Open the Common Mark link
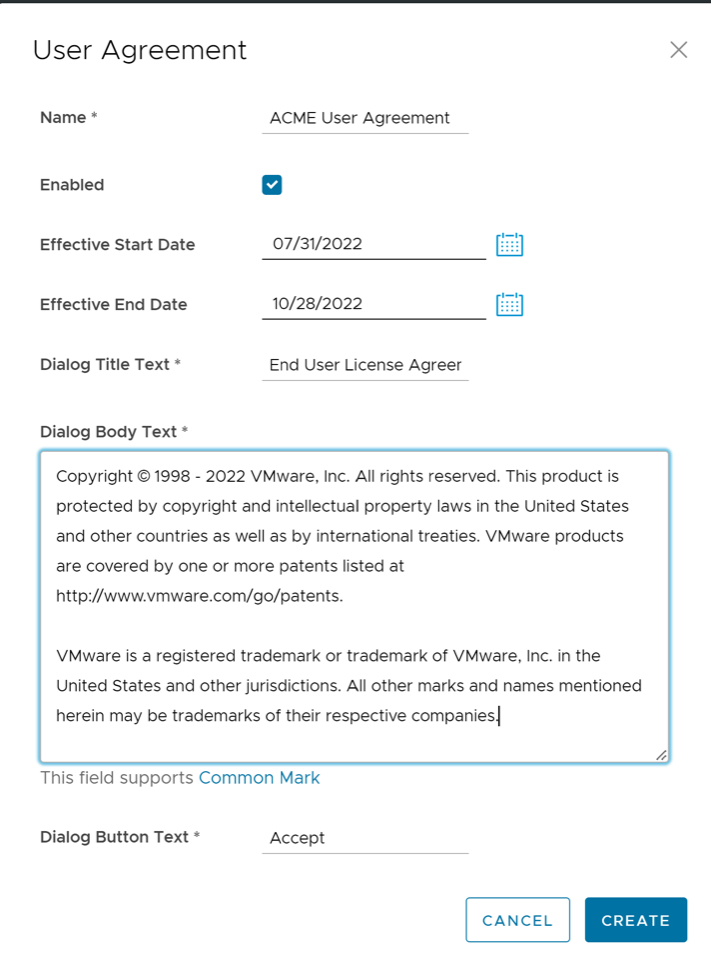The height and width of the screenshot is (972, 711). pyautogui.click(x=259, y=778)
